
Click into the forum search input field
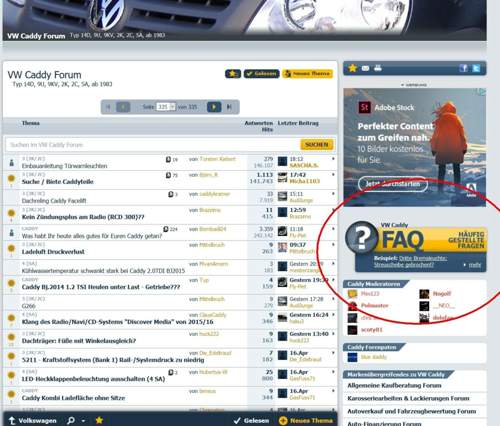point(152,145)
